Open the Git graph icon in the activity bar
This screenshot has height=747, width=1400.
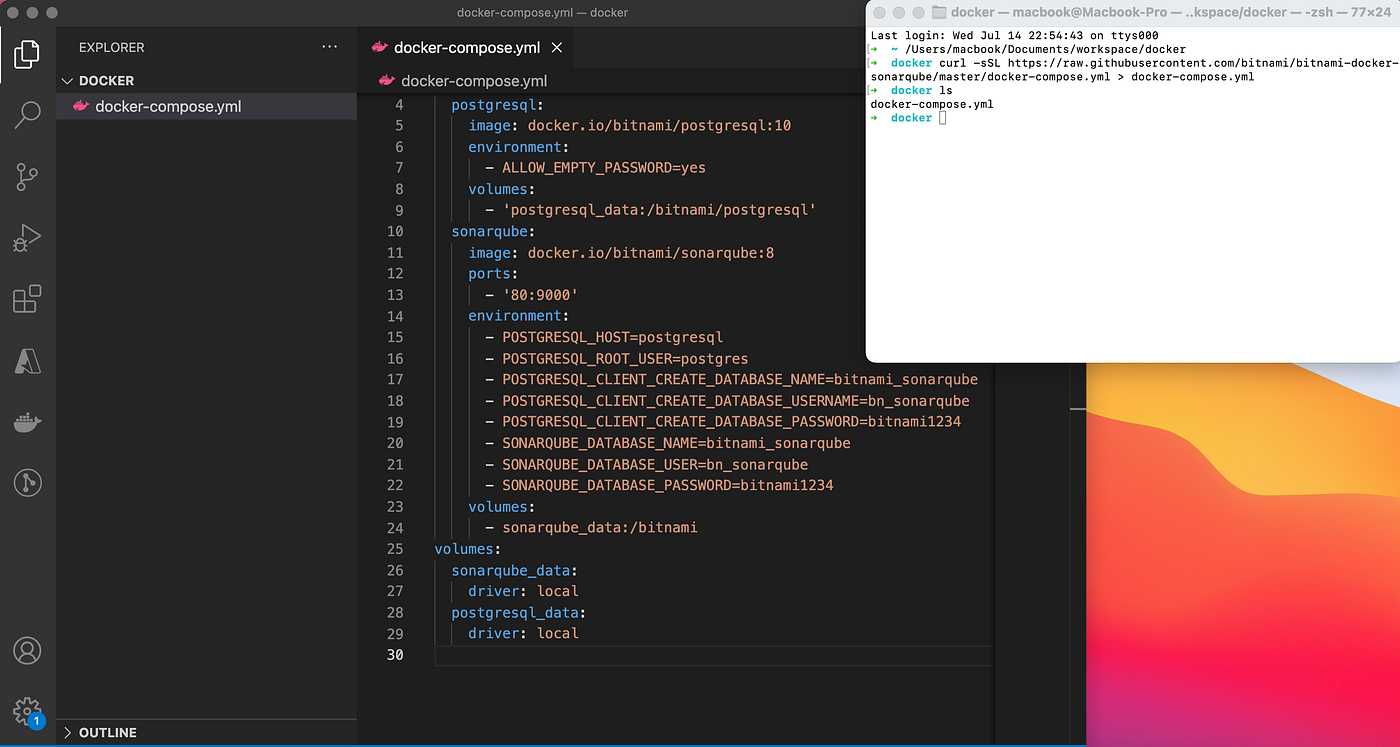[27, 483]
